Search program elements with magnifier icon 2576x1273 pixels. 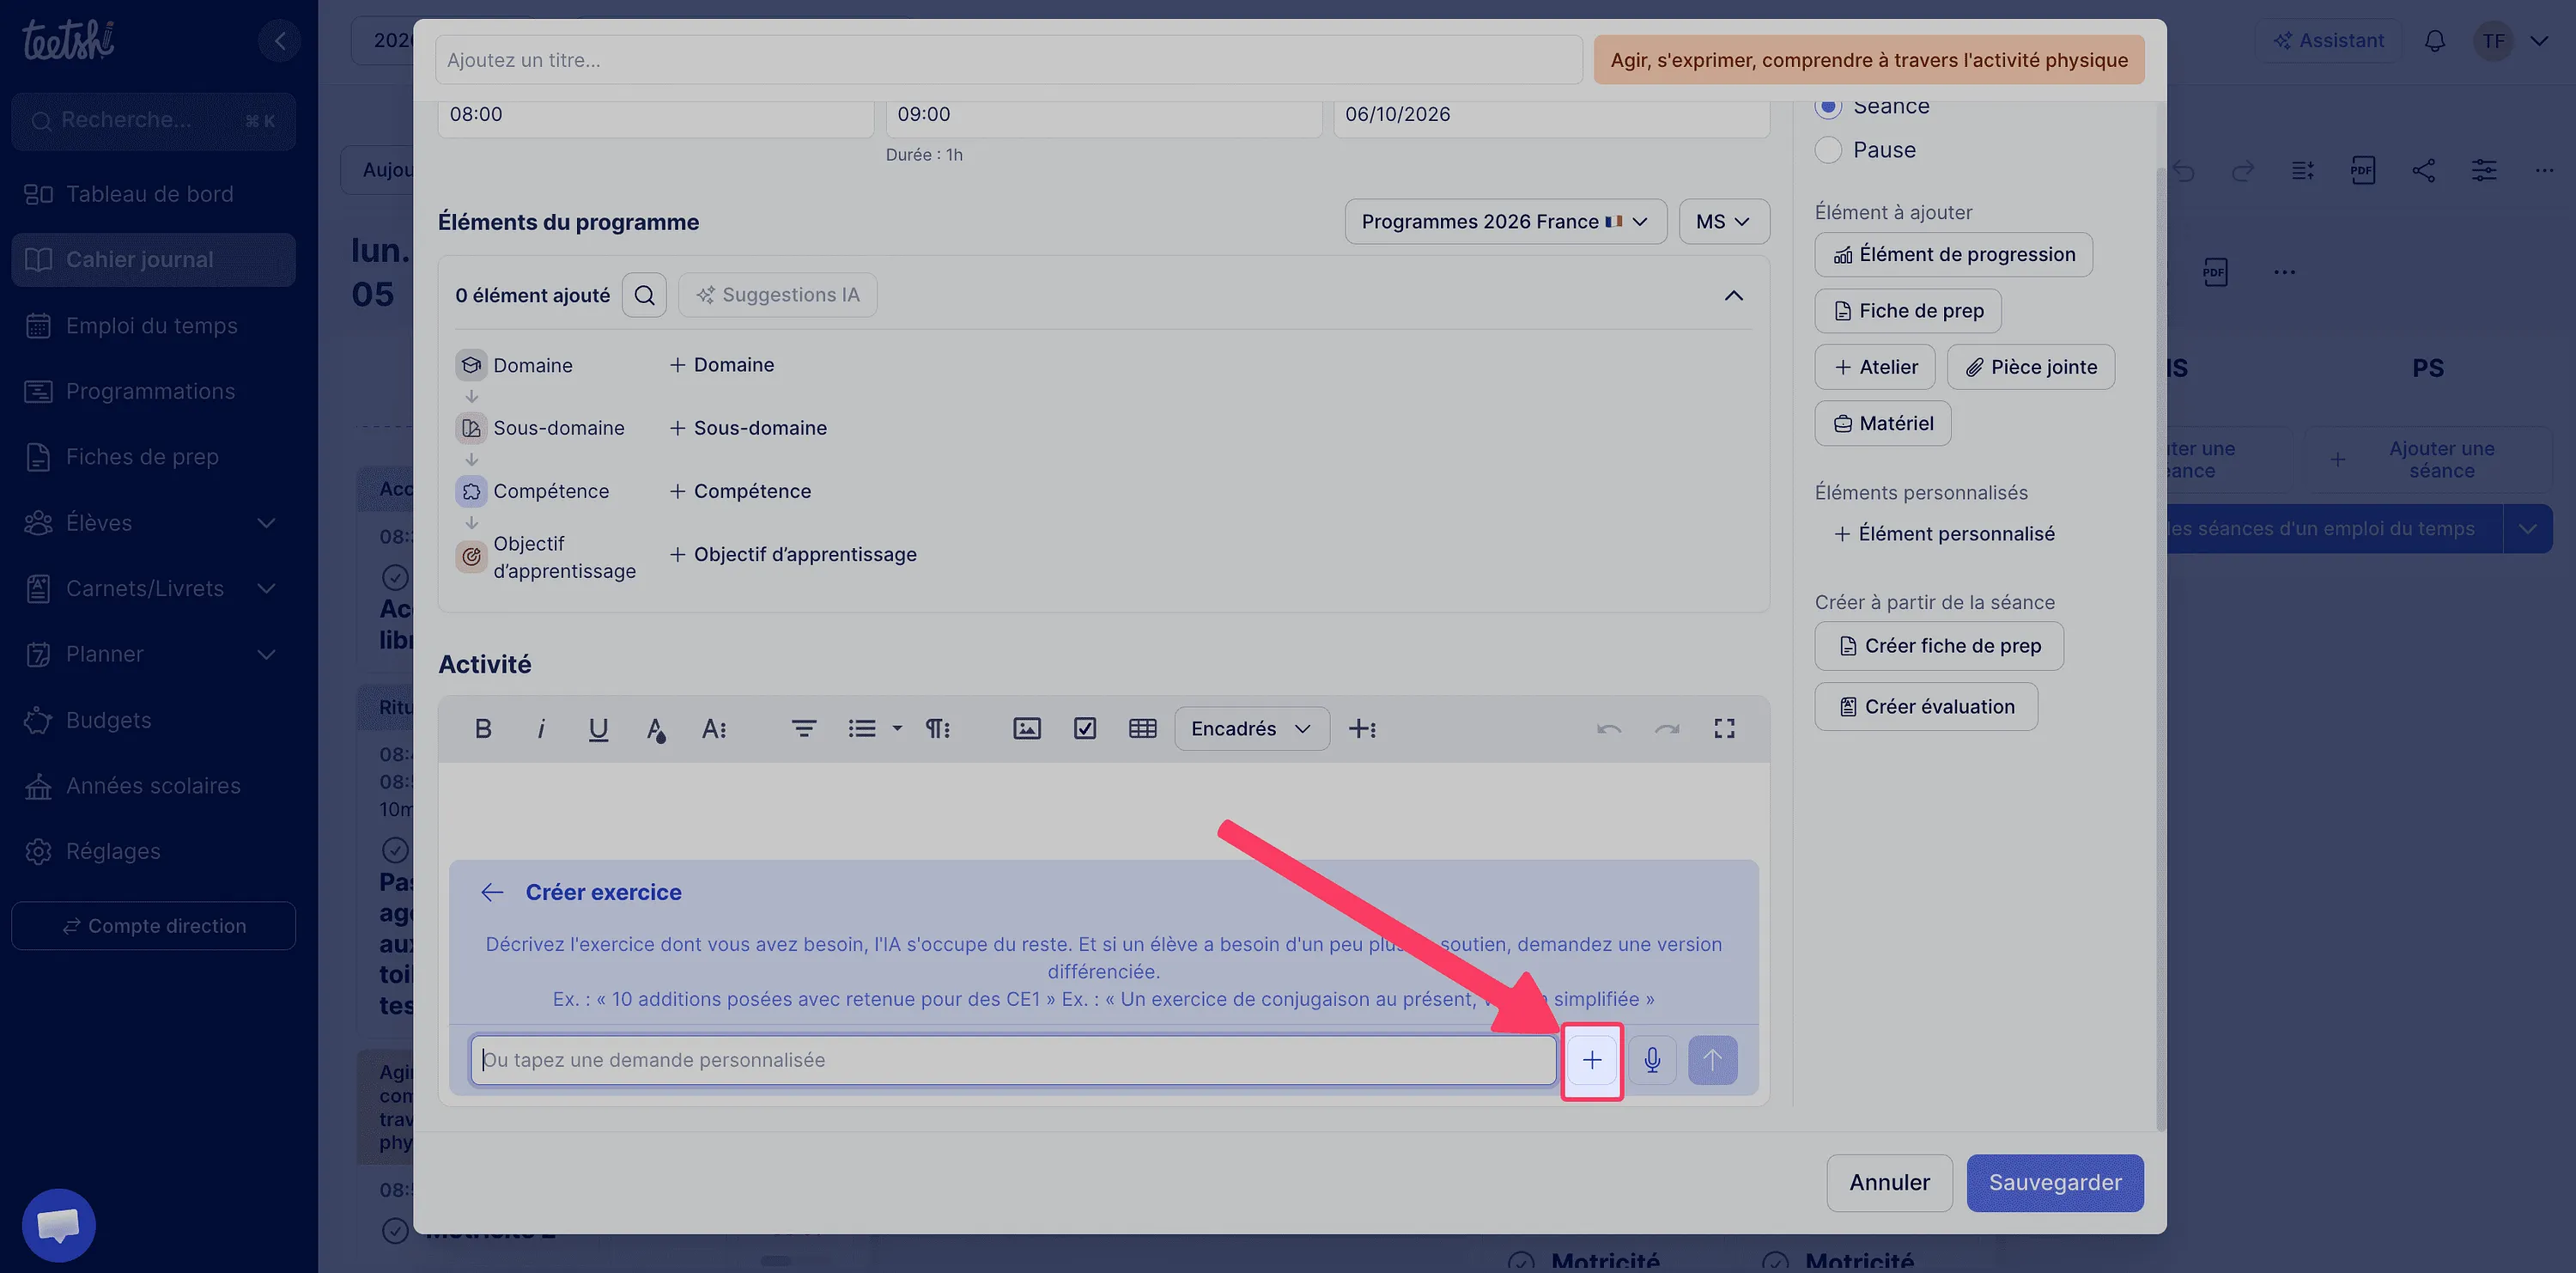(x=645, y=295)
